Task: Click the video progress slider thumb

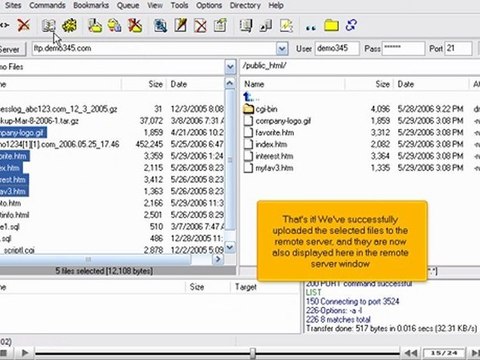Action: pos(253,353)
